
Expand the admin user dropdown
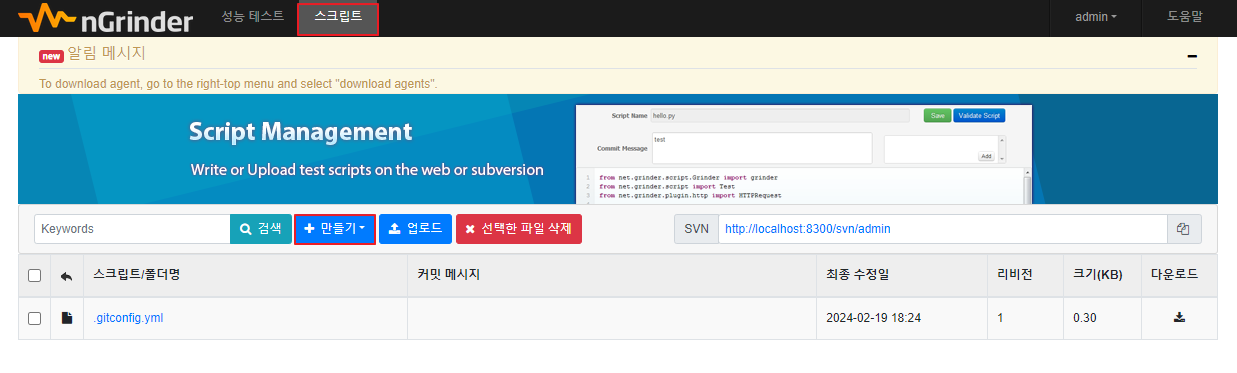[x=1095, y=17]
